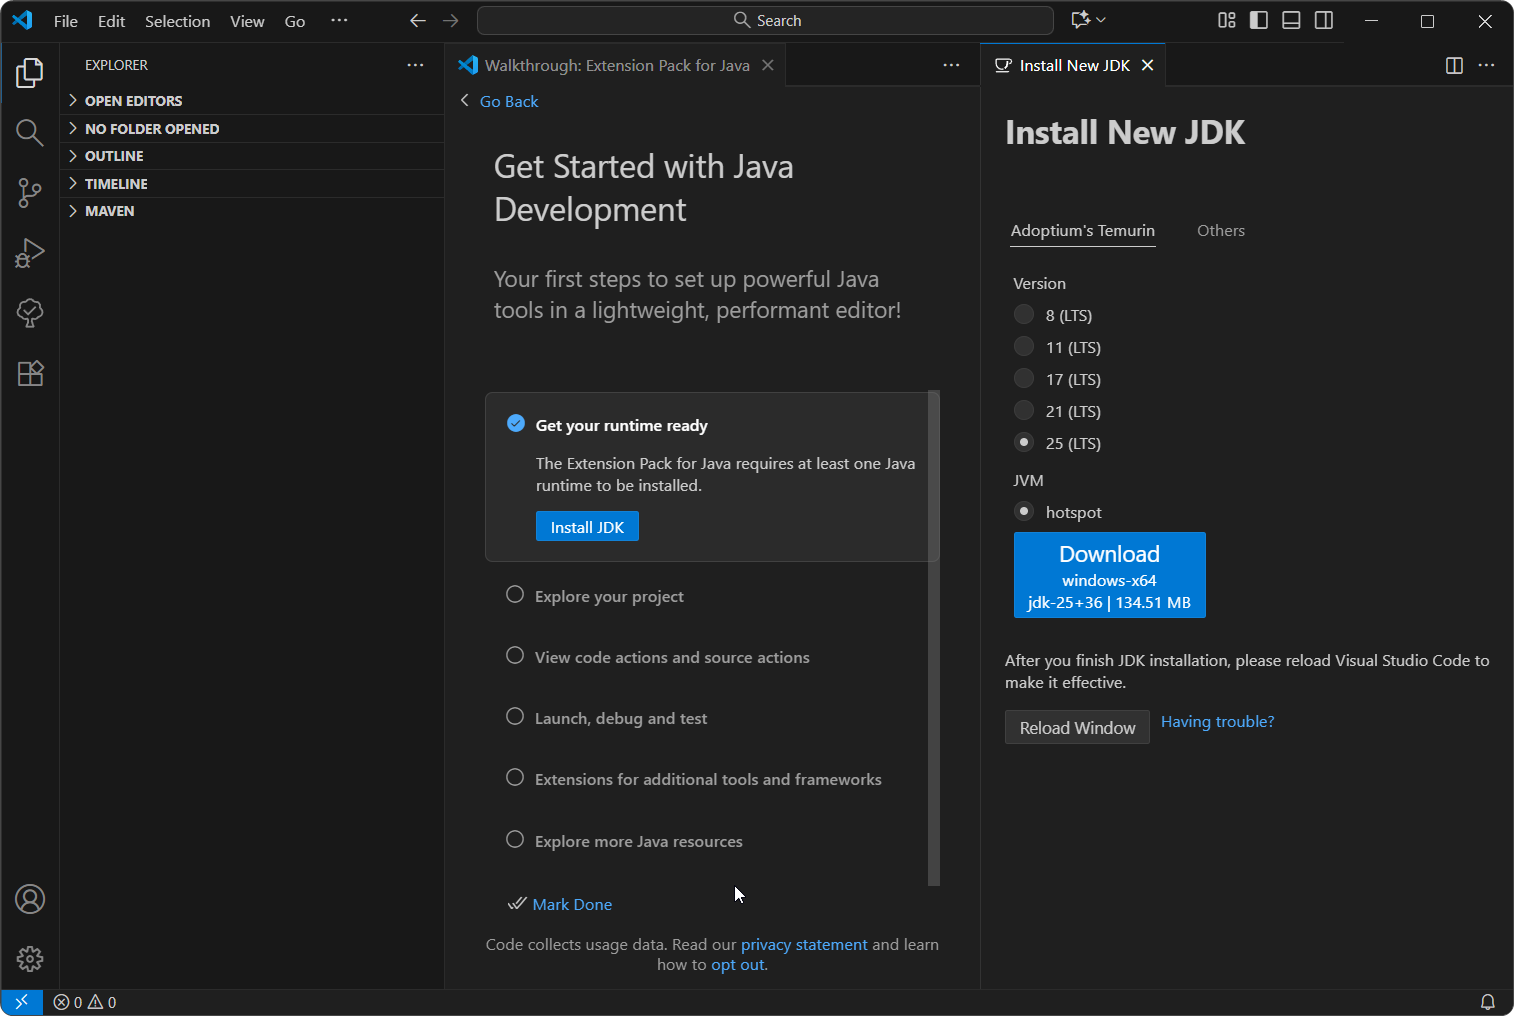Expand the TIMELINE section
Viewport: 1514px width, 1016px height.
pyautogui.click(x=117, y=183)
